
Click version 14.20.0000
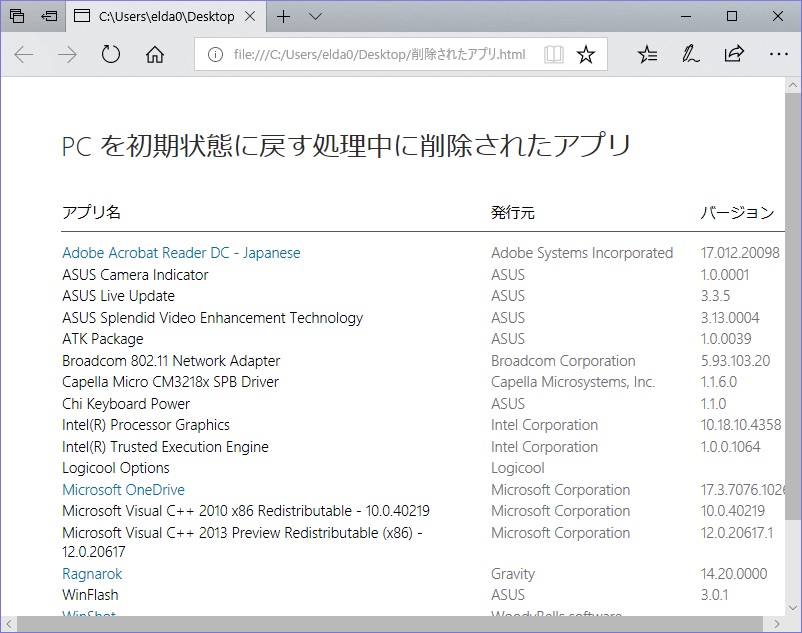pos(734,574)
